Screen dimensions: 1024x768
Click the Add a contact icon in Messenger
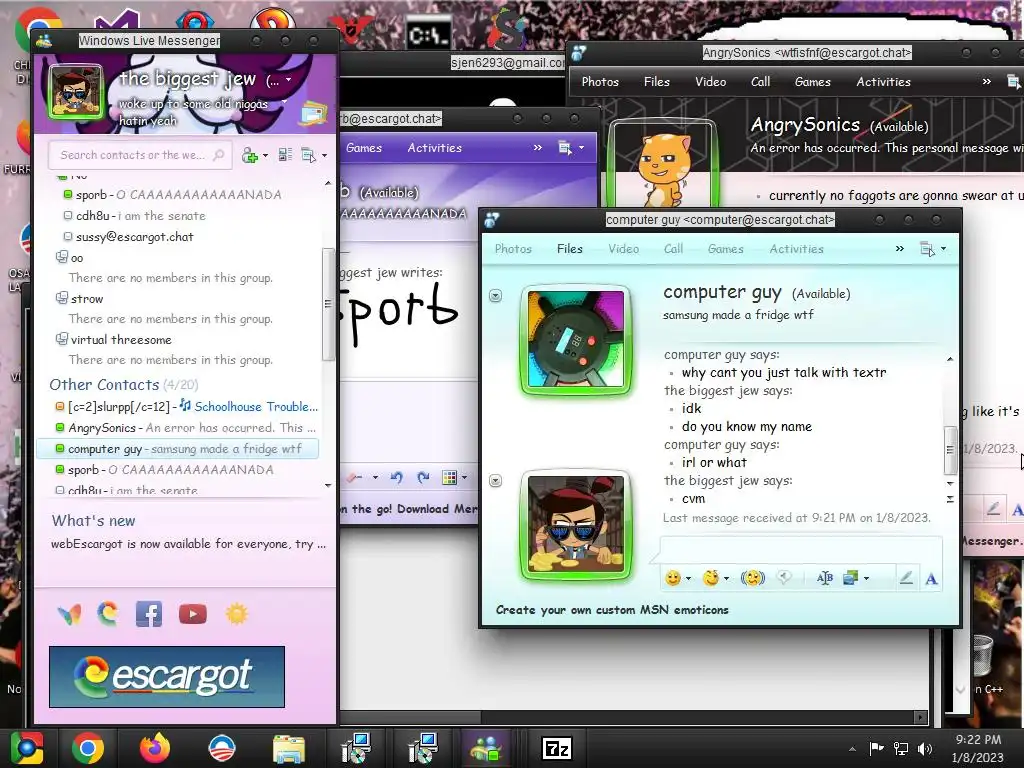coord(249,155)
